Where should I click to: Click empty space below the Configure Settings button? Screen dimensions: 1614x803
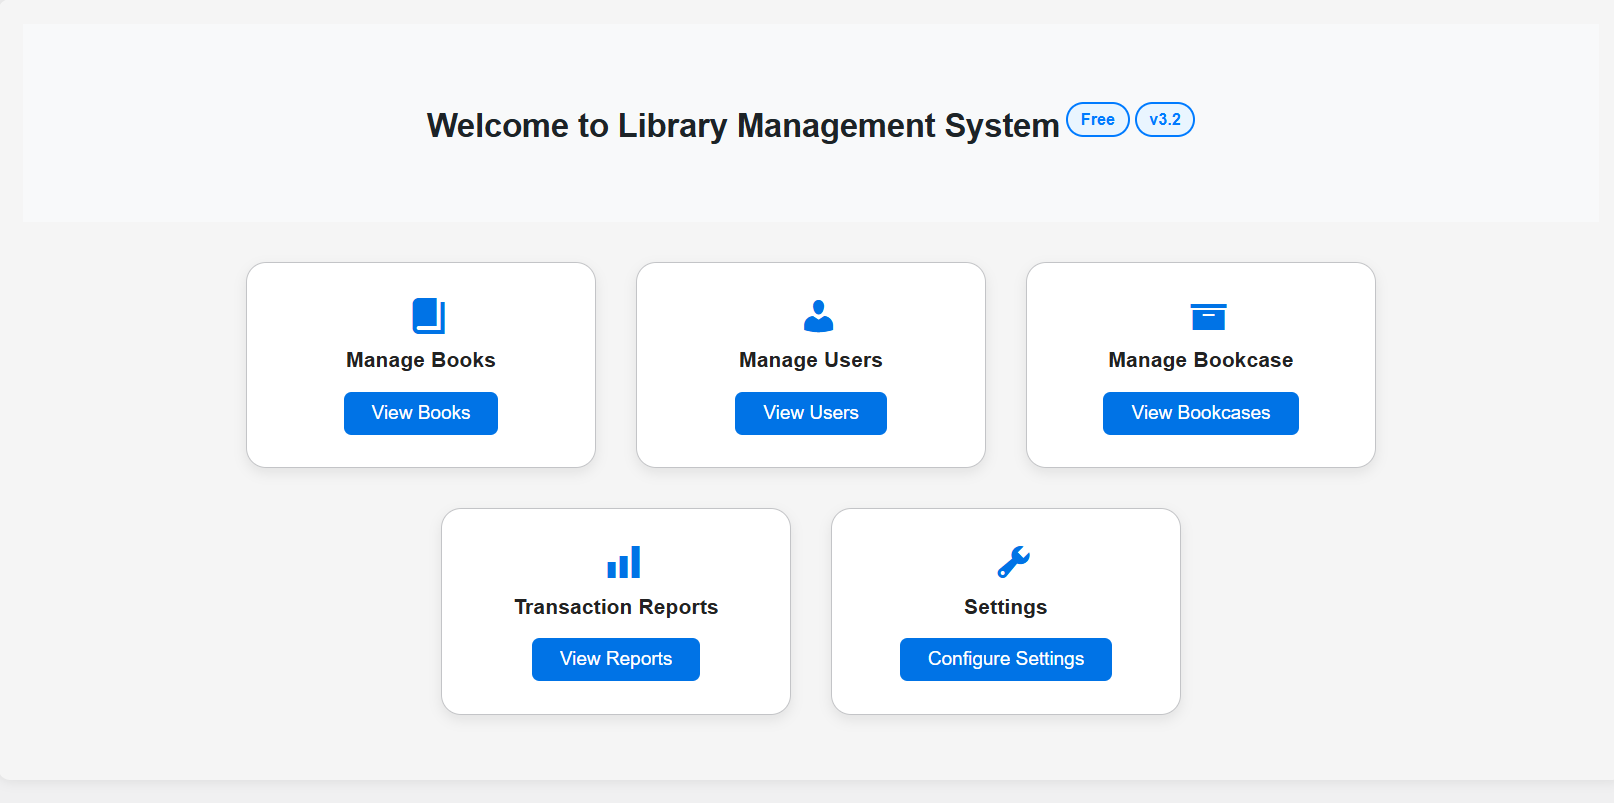(1005, 697)
